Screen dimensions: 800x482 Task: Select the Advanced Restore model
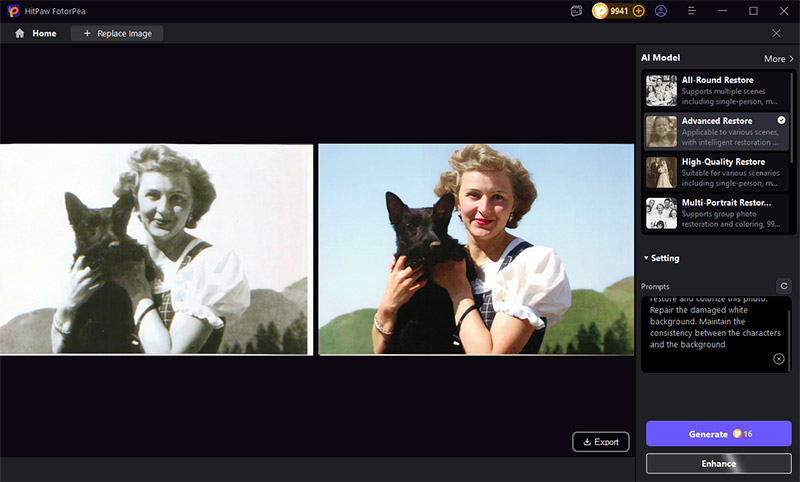[x=716, y=131]
